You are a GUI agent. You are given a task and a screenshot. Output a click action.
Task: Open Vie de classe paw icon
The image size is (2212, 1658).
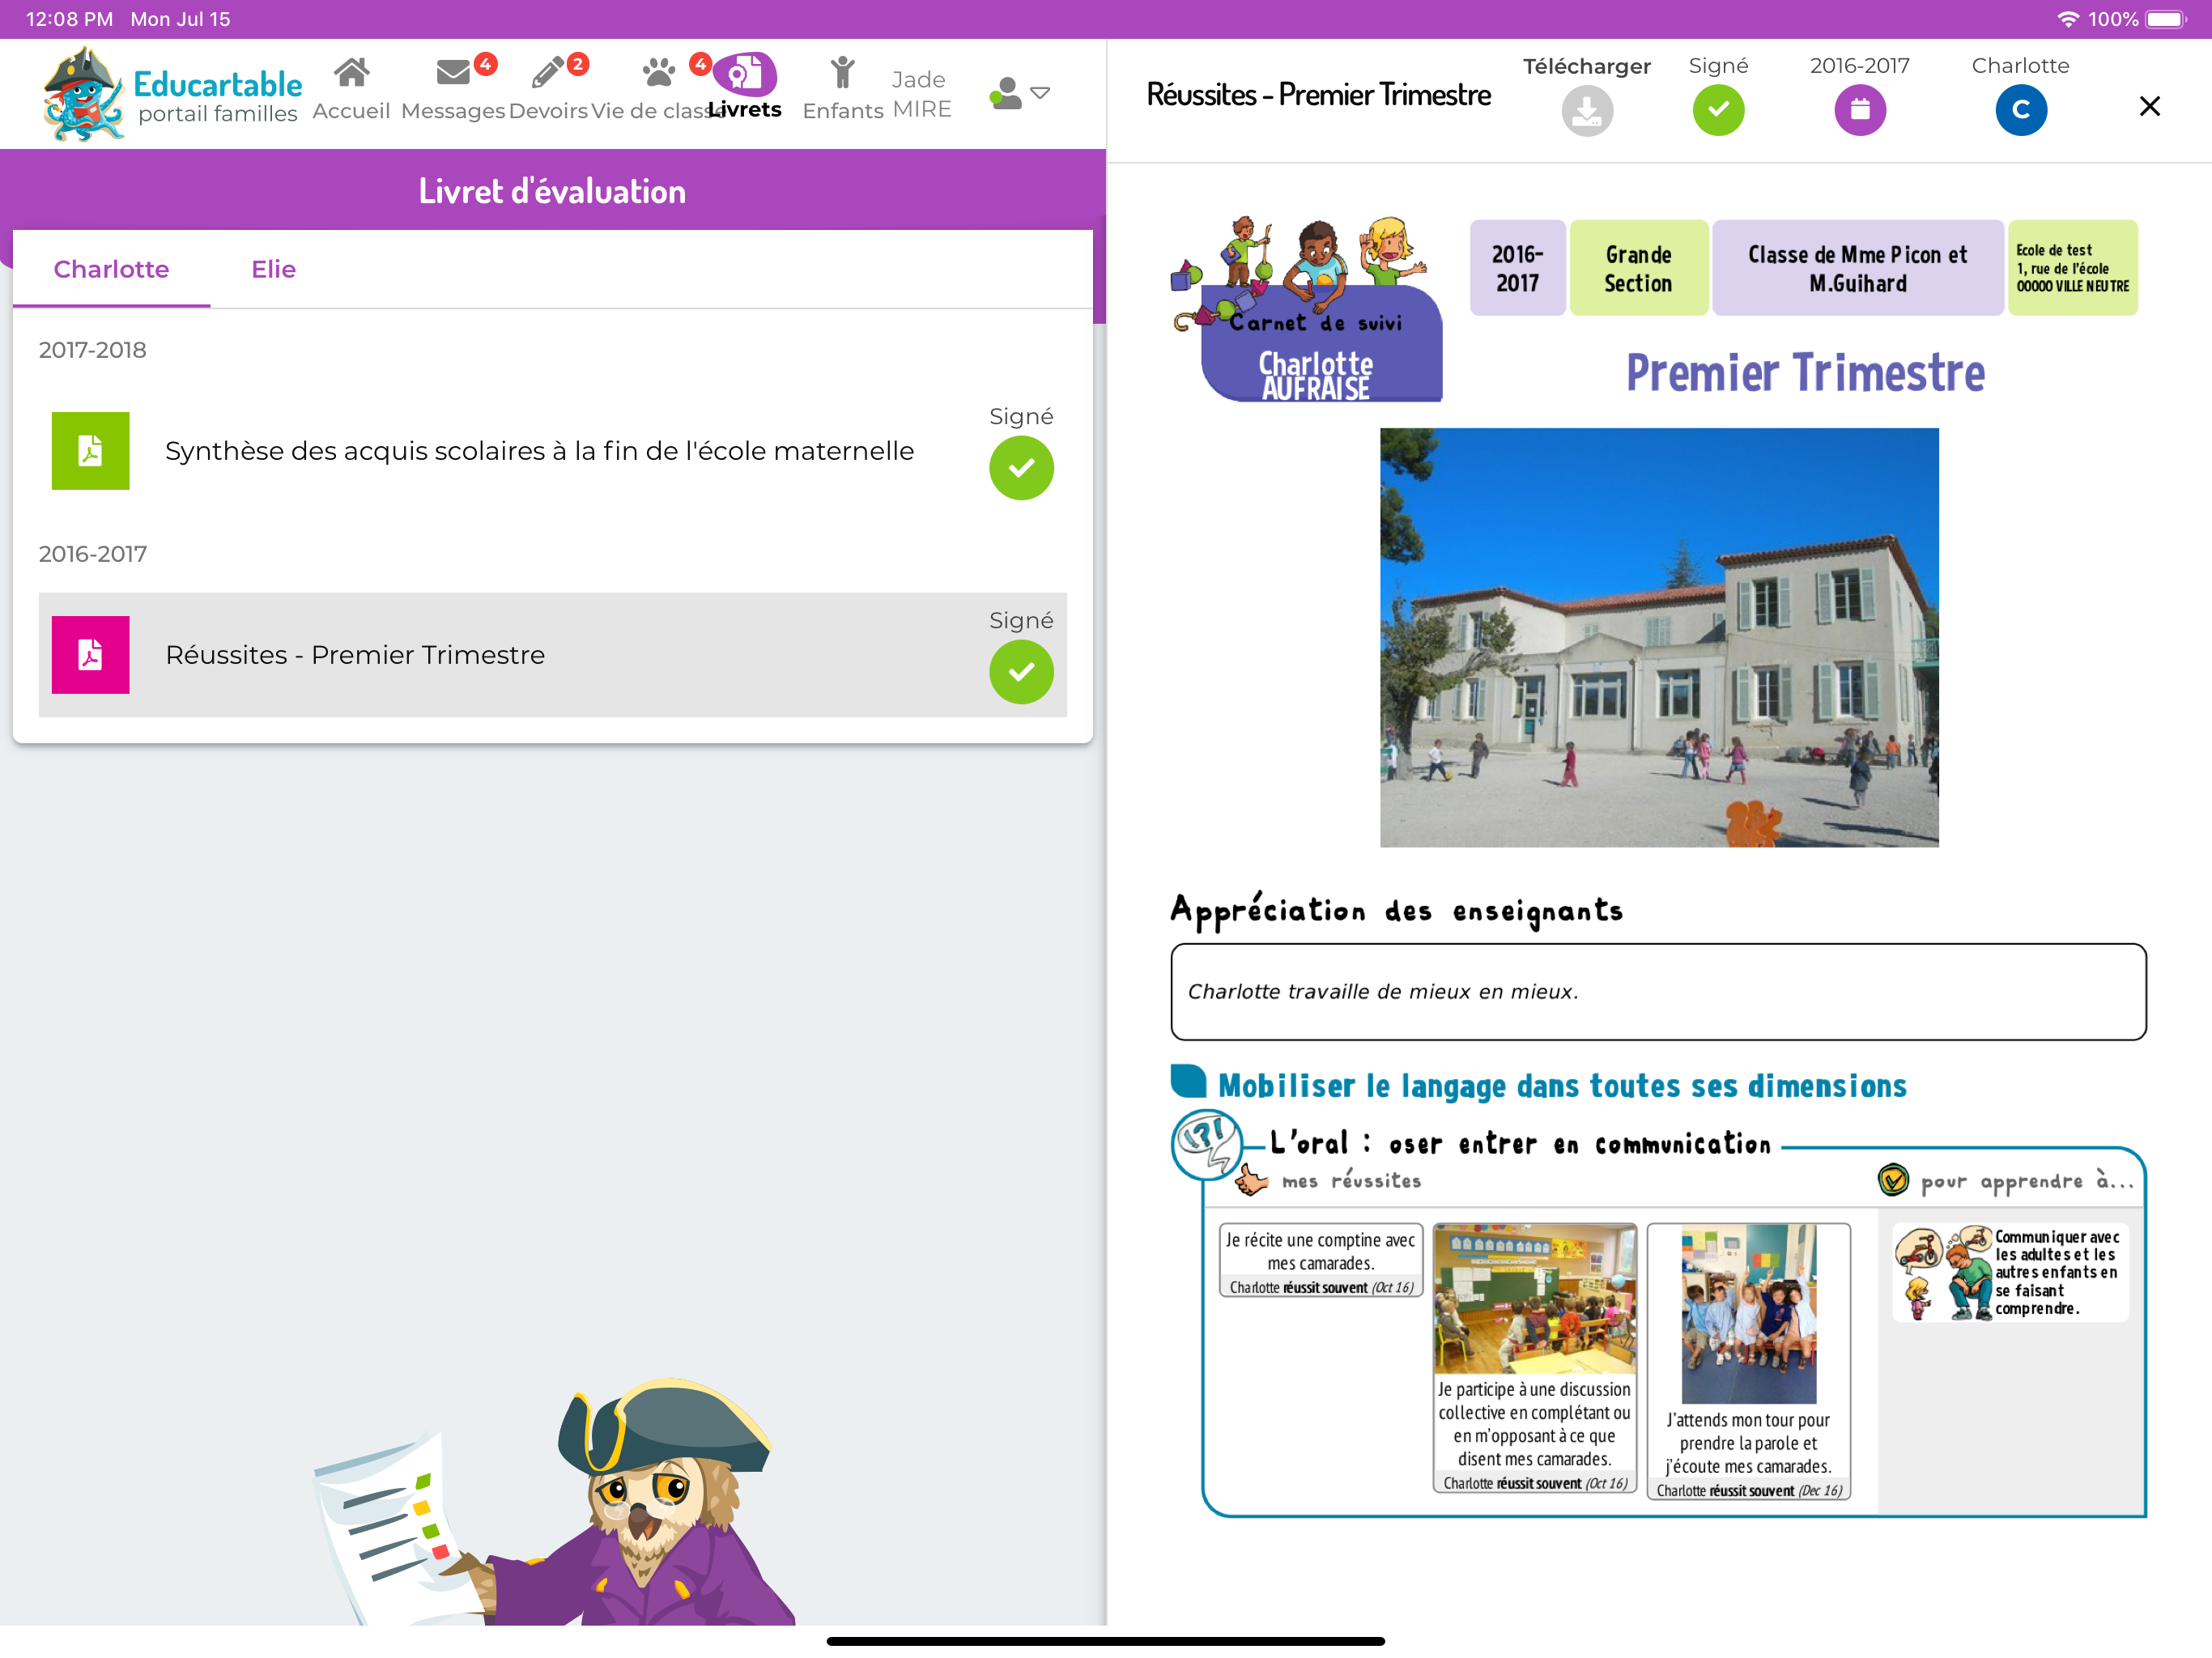tap(659, 72)
